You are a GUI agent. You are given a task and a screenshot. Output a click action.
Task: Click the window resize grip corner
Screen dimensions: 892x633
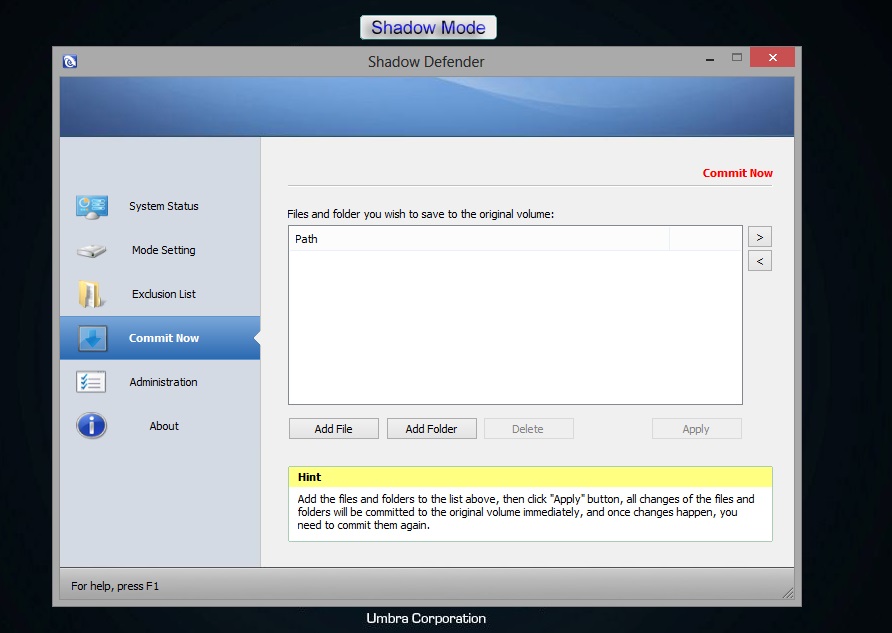pos(788,593)
